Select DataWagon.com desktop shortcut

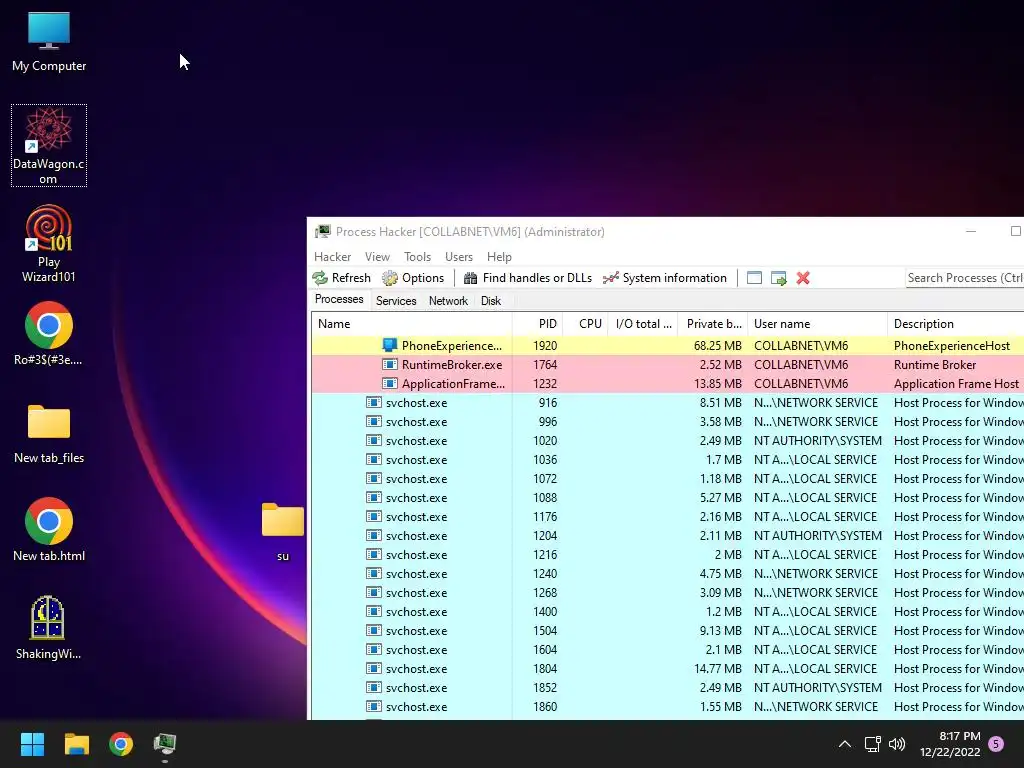coord(49,146)
